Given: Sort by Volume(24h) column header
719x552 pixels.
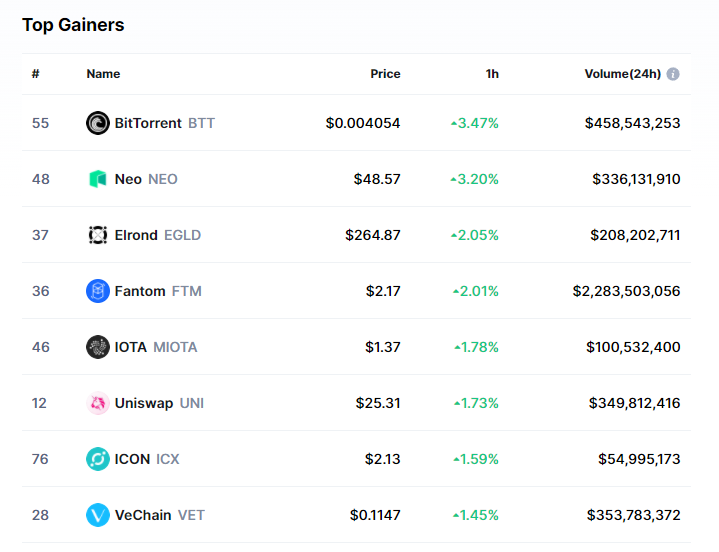Looking at the screenshot, I should 622,74.
